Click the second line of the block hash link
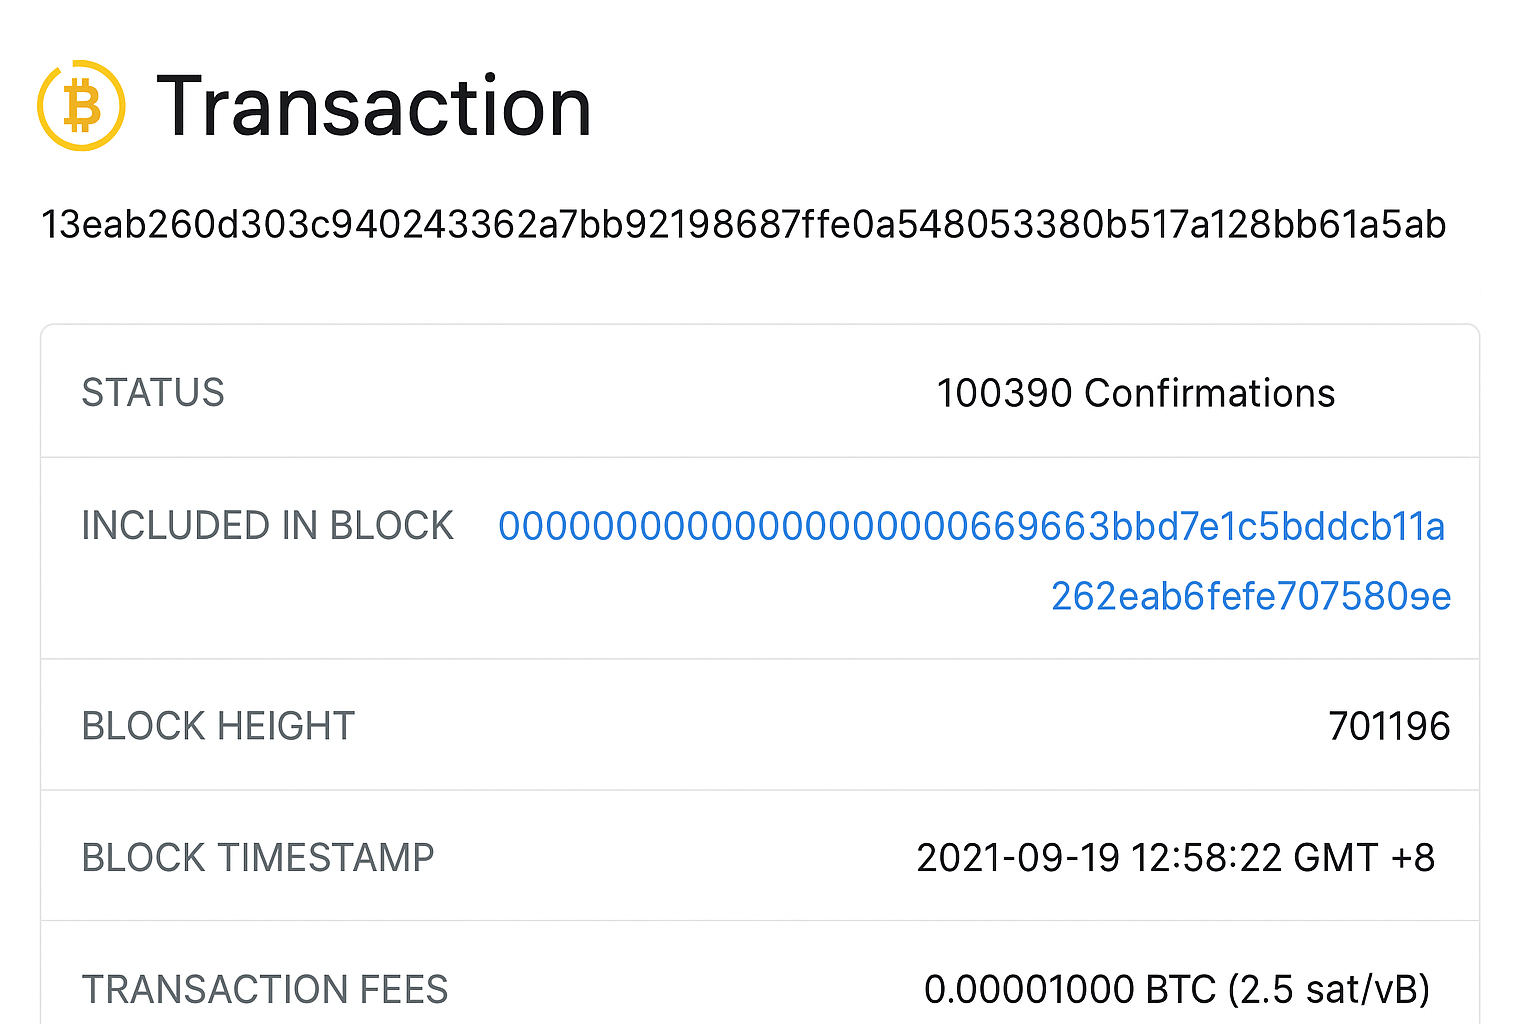This screenshot has width=1536, height=1024. pyautogui.click(x=1249, y=596)
